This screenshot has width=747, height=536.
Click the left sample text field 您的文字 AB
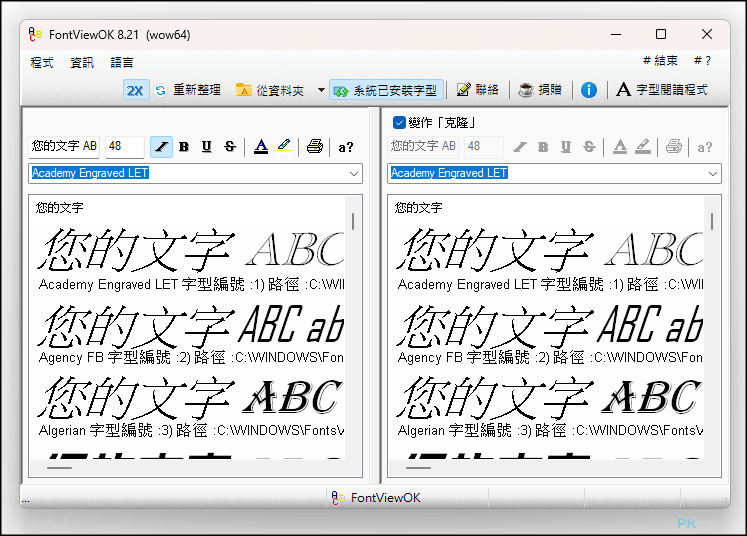click(x=64, y=146)
